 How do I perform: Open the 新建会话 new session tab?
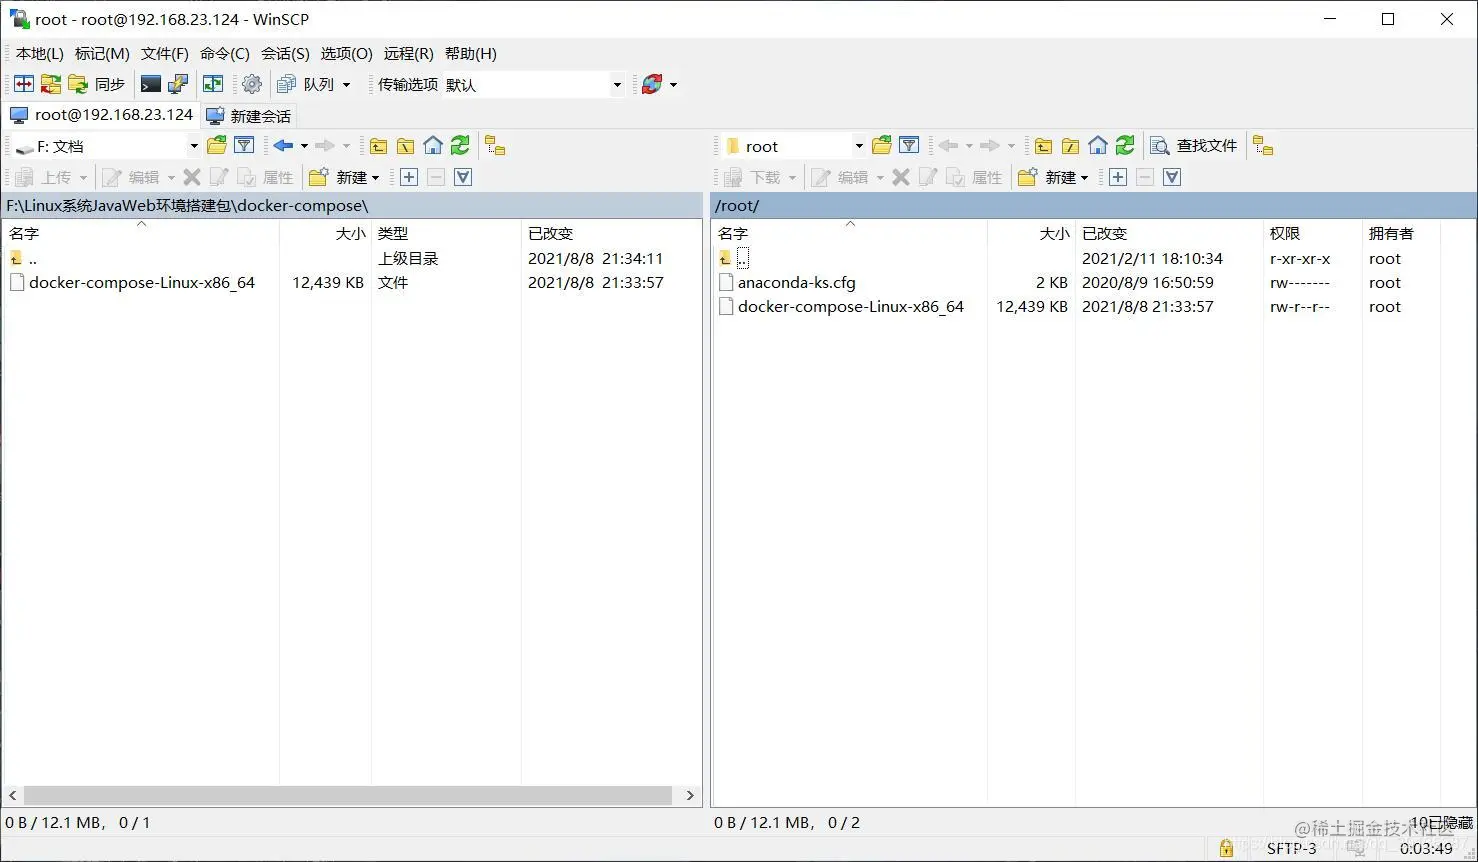tap(248, 116)
